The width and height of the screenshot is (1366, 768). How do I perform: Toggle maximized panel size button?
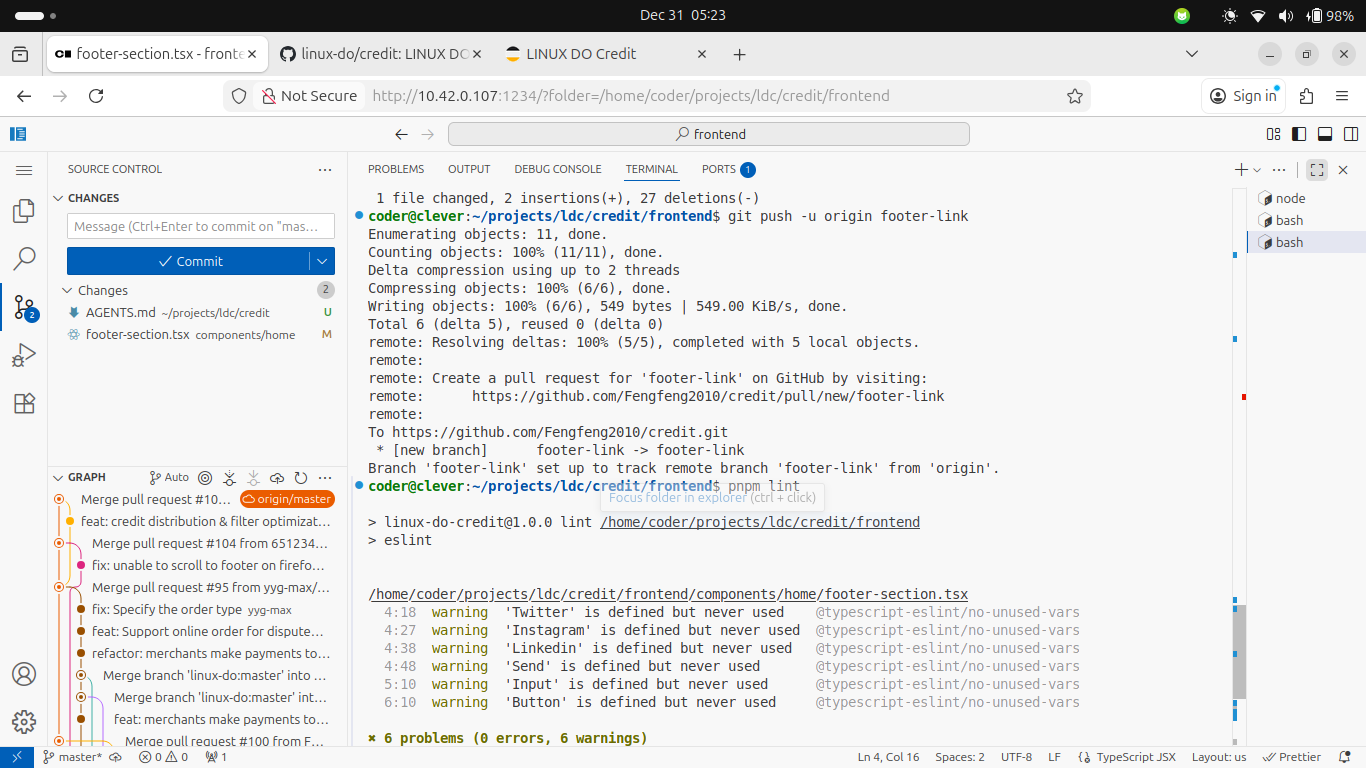[x=1317, y=170]
